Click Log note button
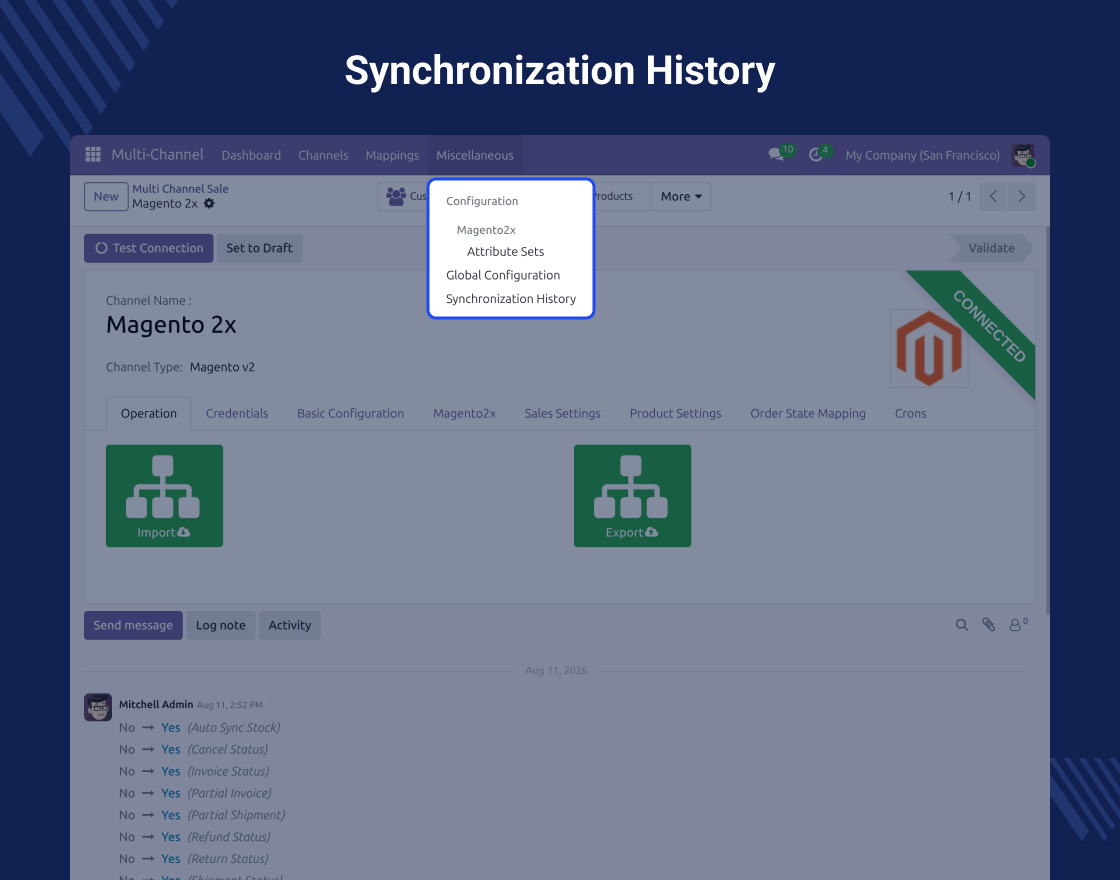The image size is (1120, 880). click(x=221, y=625)
